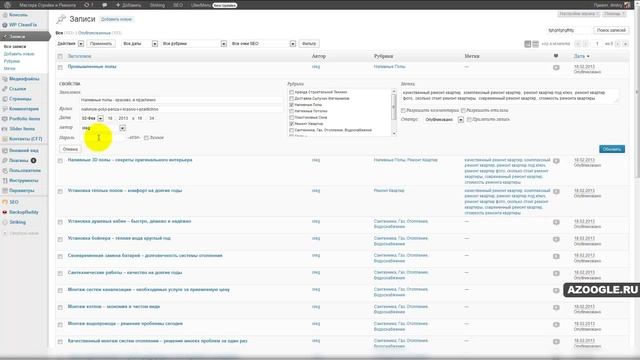Click the categories list scrollbar in quick edit
Screen dimensions: 640x360
[394, 112]
